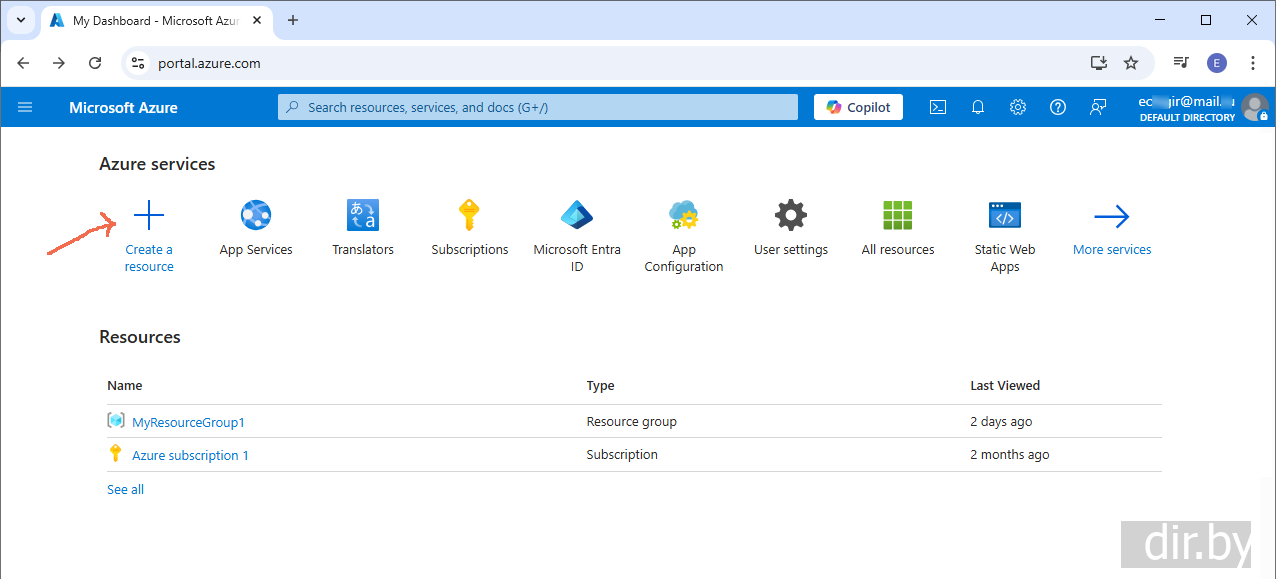
Task: Open Help question mark menu
Action: point(1058,107)
